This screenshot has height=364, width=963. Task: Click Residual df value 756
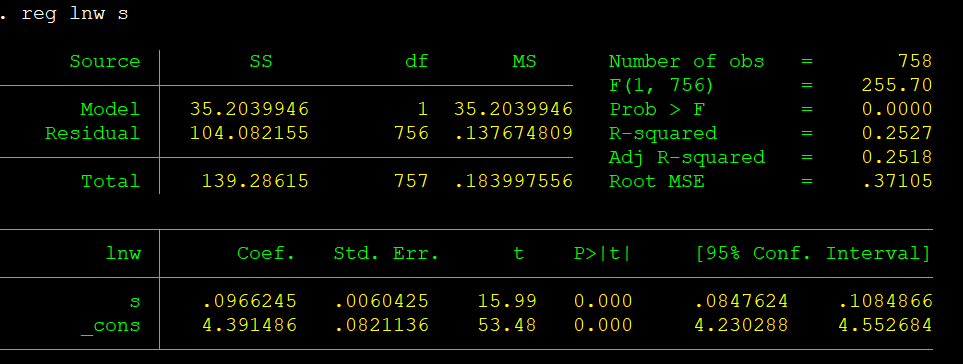tap(411, 133)
